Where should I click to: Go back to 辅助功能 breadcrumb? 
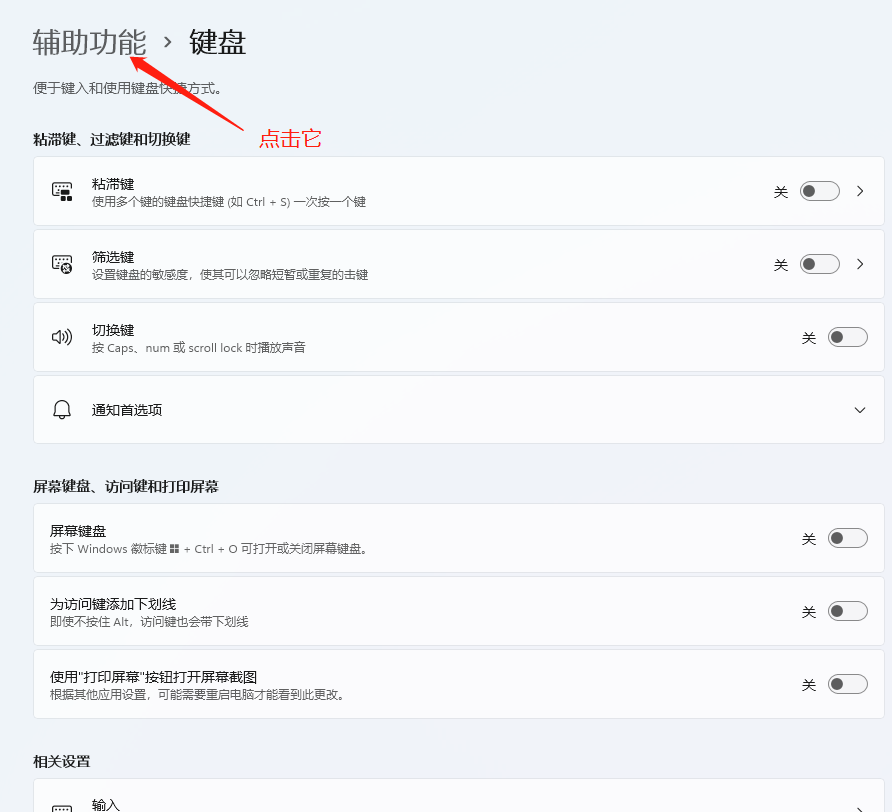89,43
